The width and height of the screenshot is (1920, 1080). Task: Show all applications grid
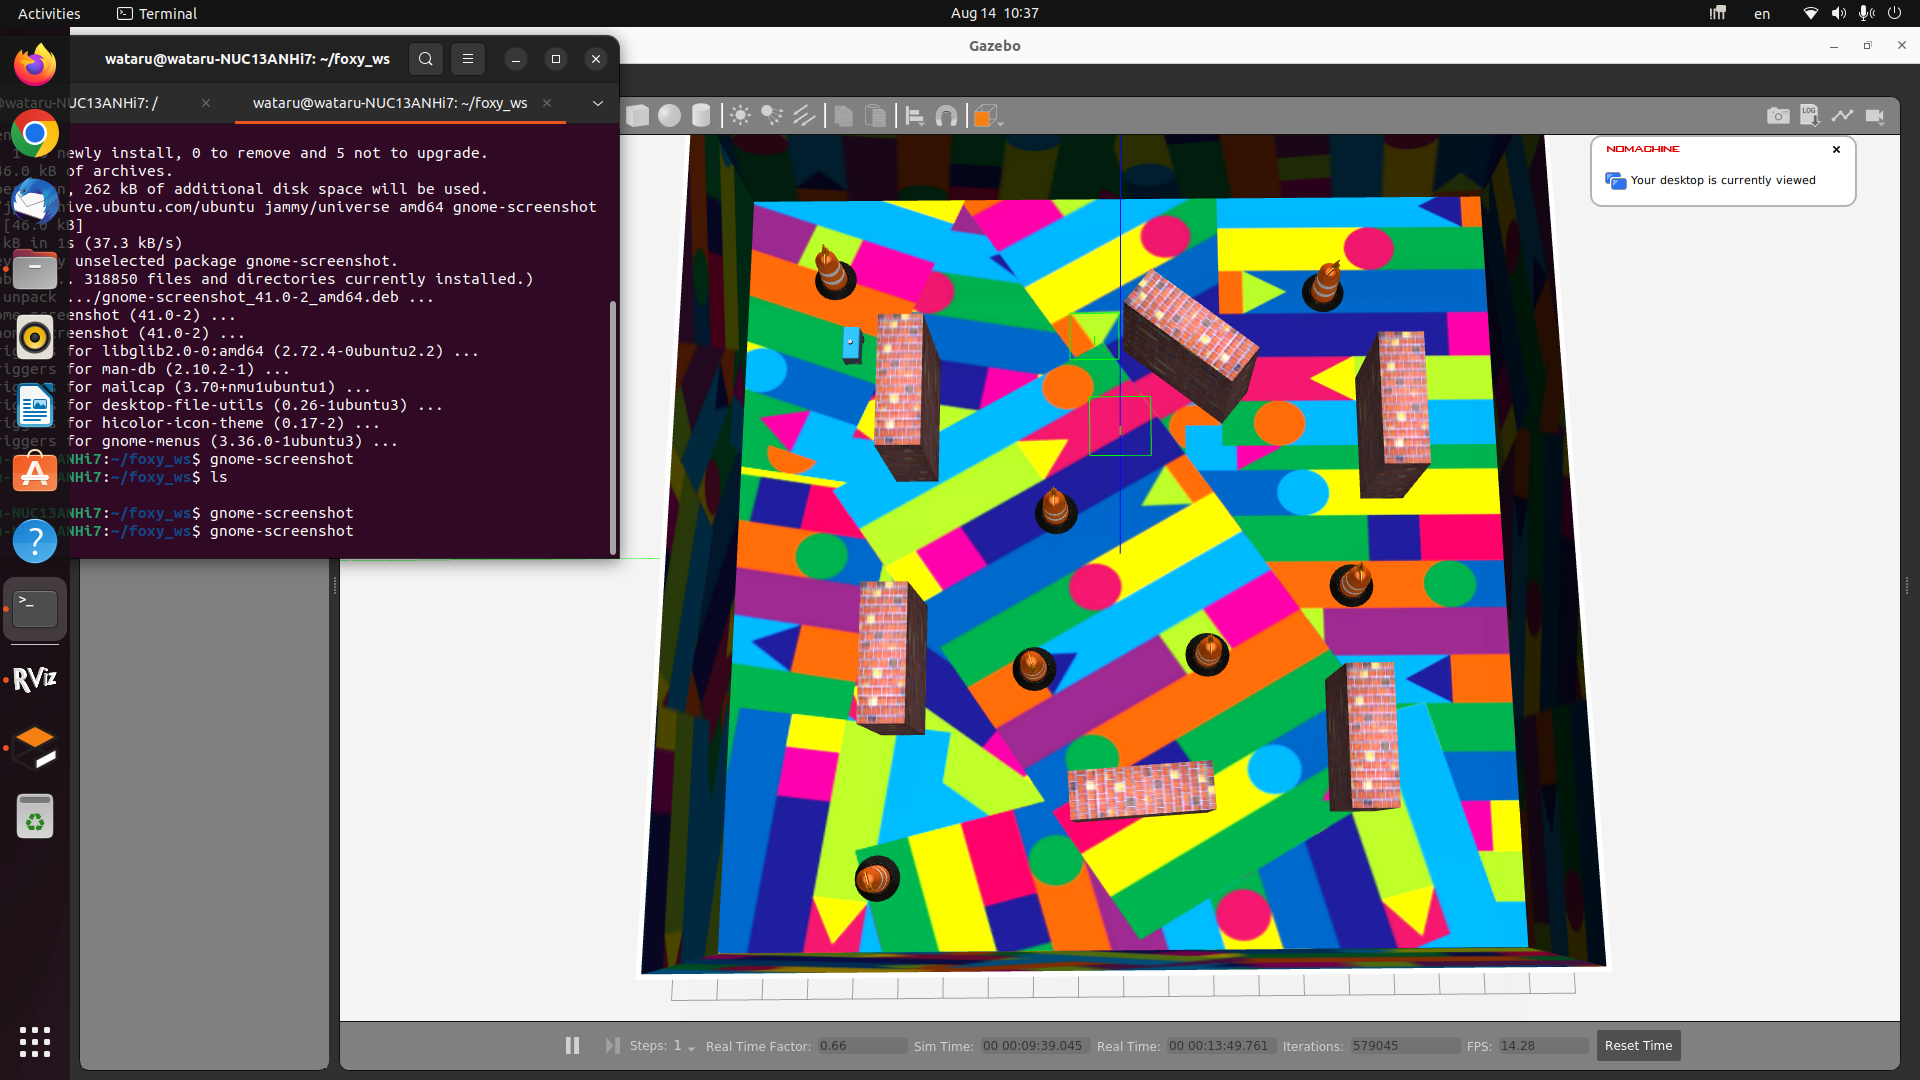click(35, 1042)
